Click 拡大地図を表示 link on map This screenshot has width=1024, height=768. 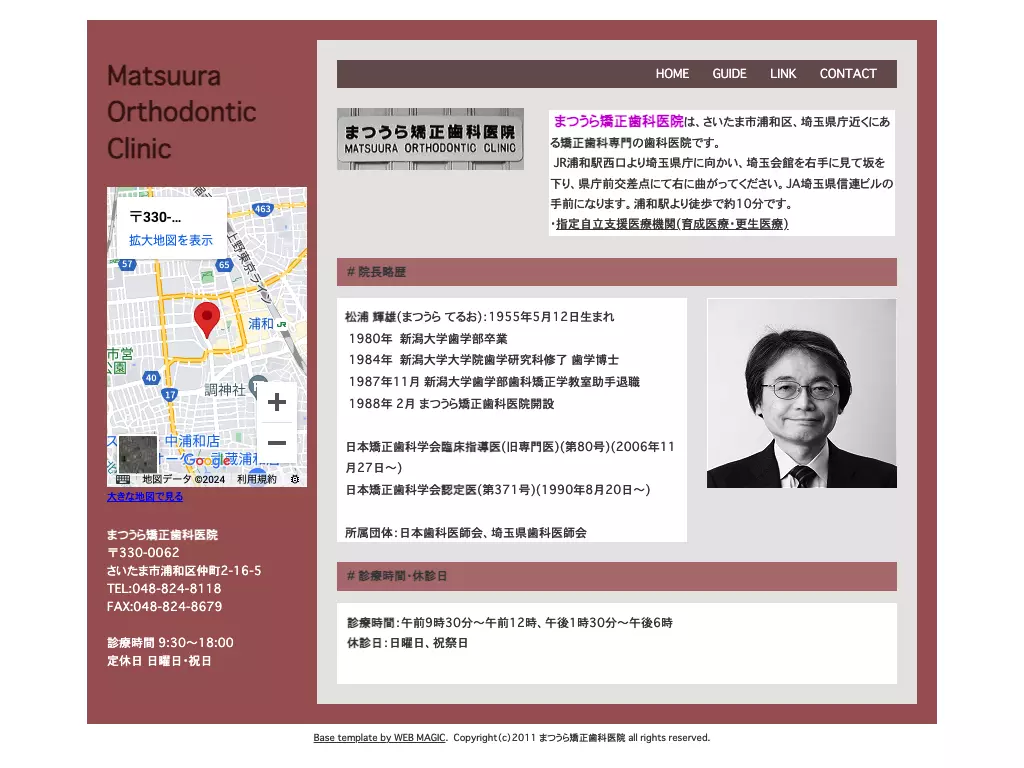[170, 240]
